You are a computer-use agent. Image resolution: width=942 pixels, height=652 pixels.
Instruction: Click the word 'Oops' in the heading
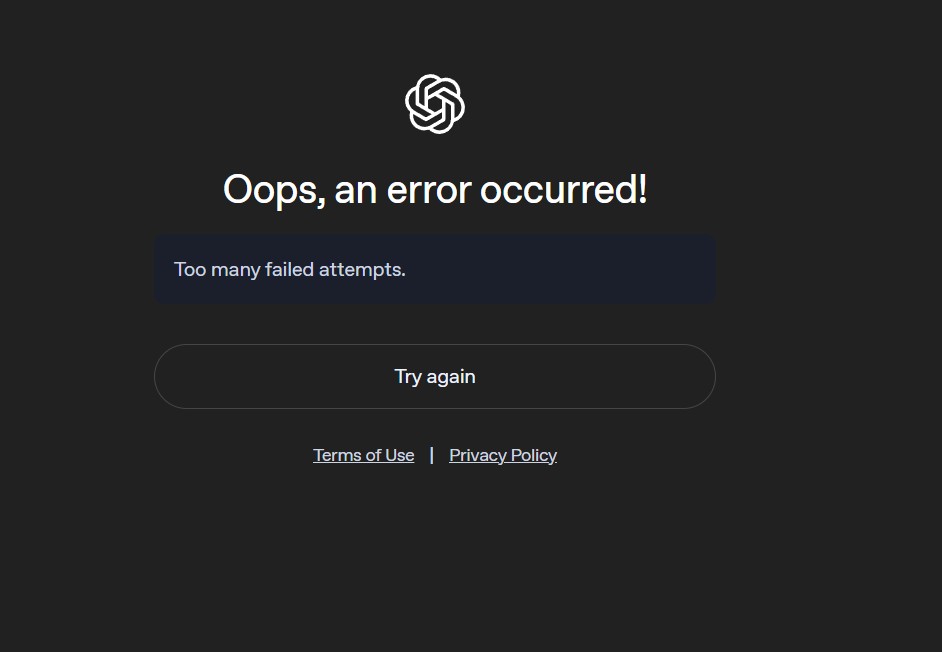[x=272, y=191]
